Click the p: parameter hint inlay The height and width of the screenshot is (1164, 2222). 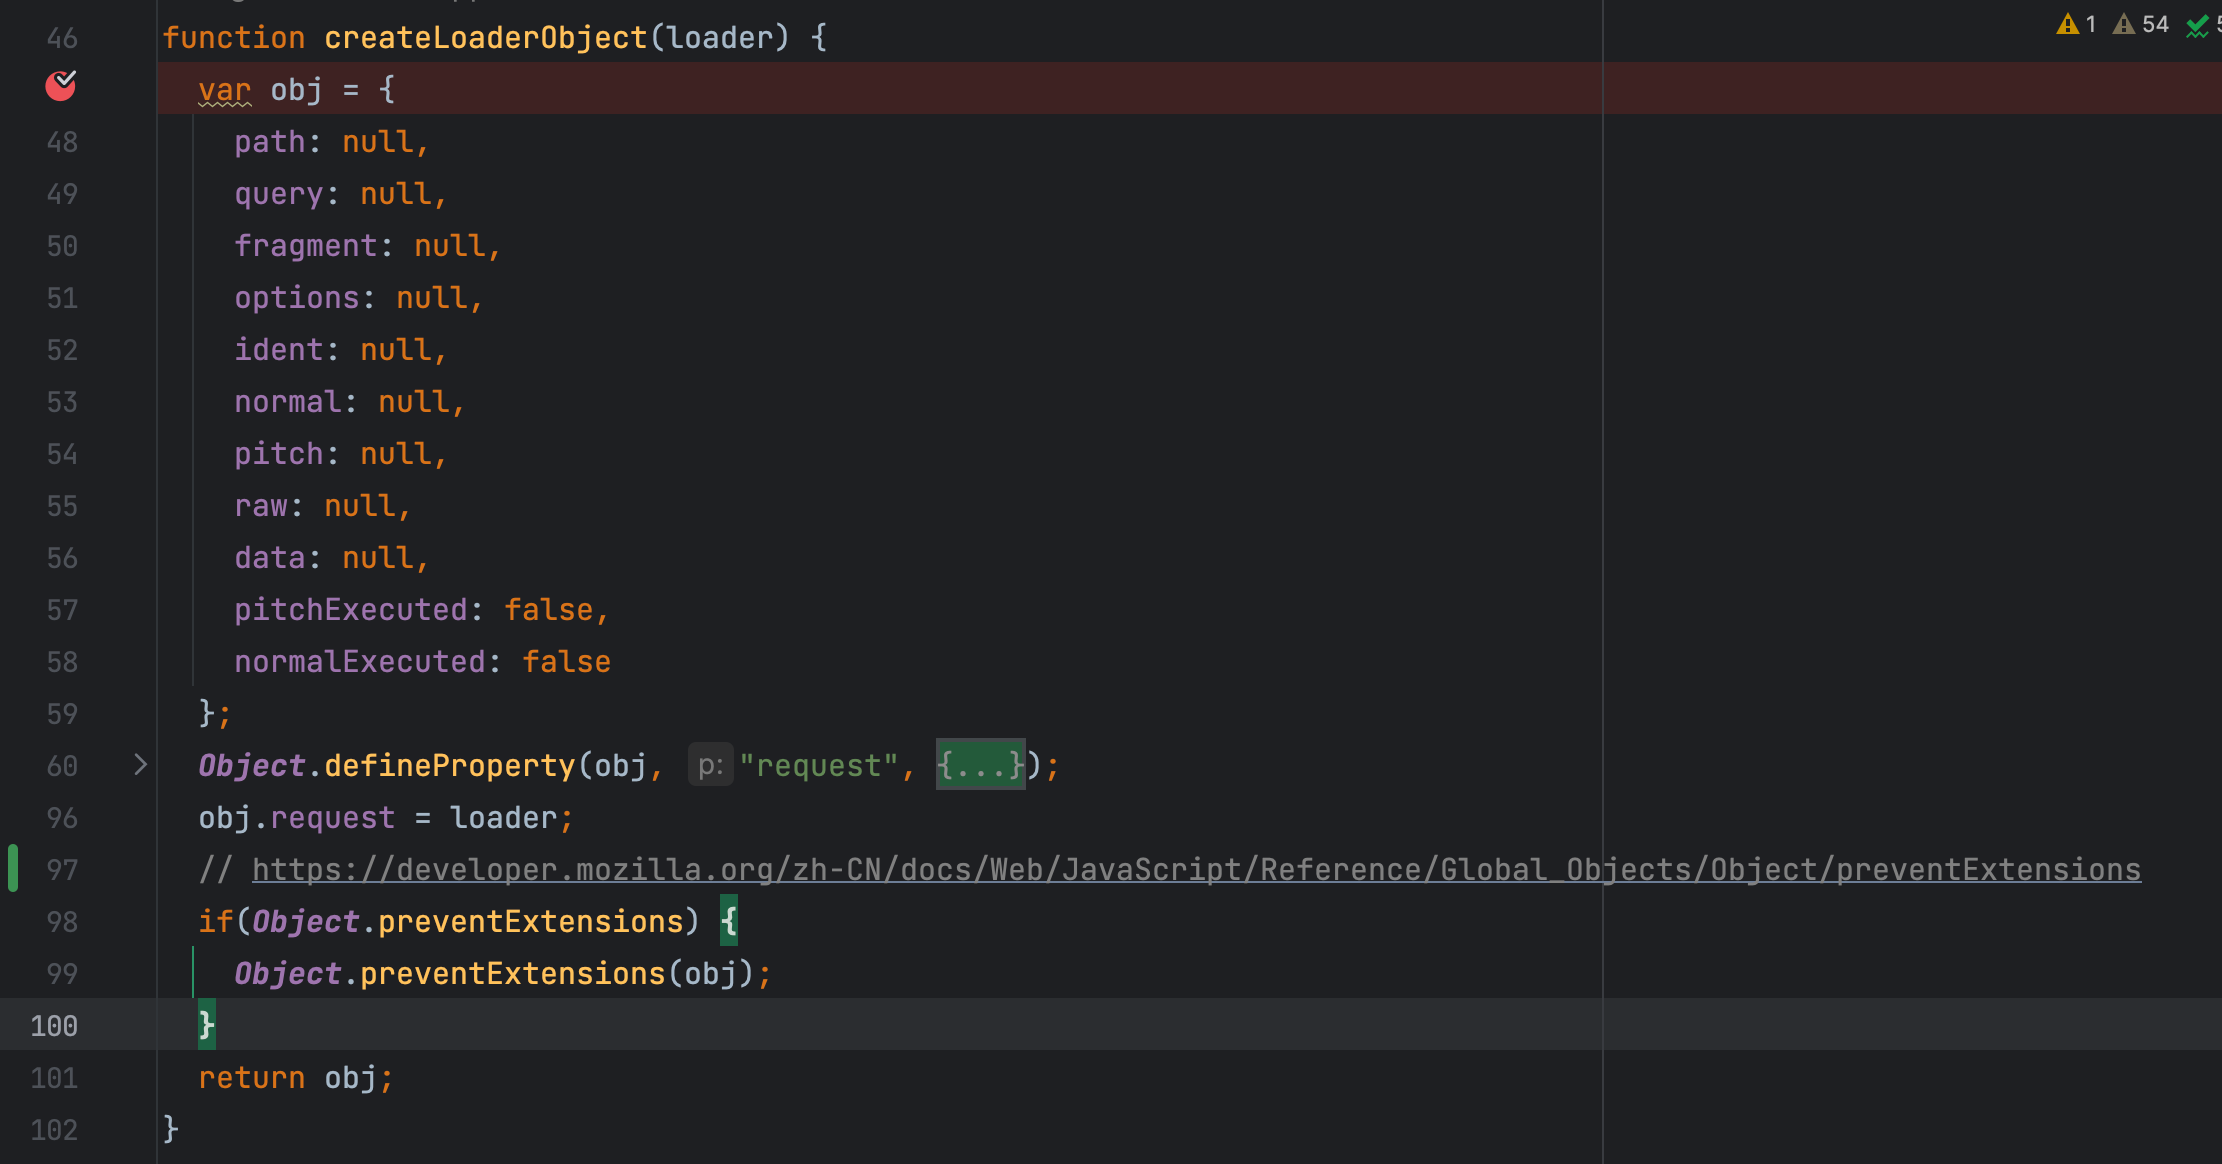(710, 766)
